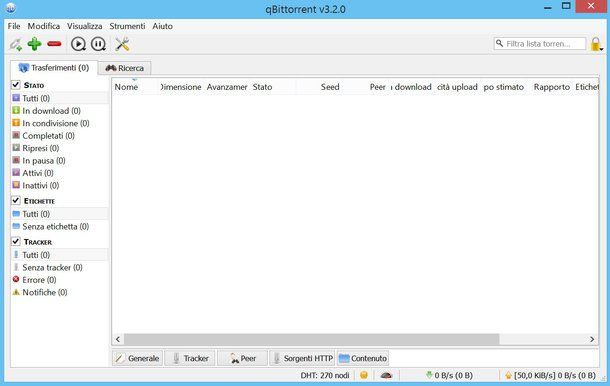Toggle the Etichette filter checkbox
This screenshot has width=610, height=386.
click(16, 200)
